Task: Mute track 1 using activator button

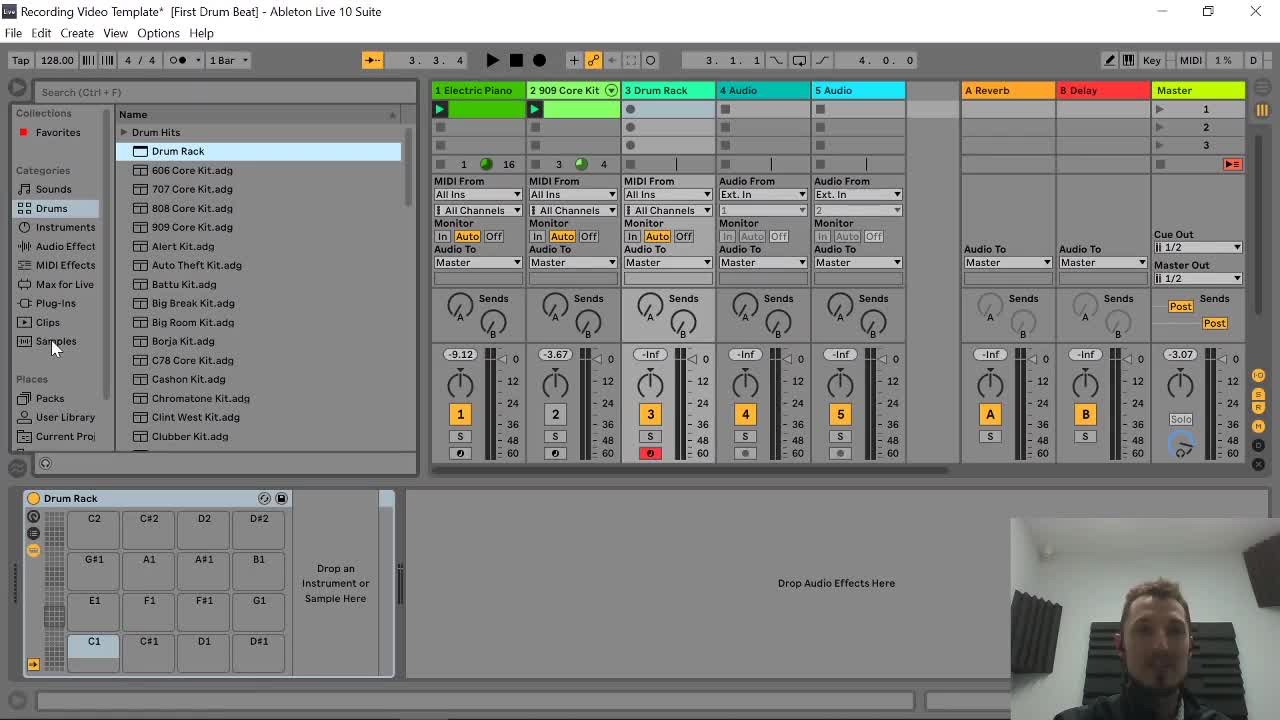Action: pyautogui.click(x=460, y=415)
